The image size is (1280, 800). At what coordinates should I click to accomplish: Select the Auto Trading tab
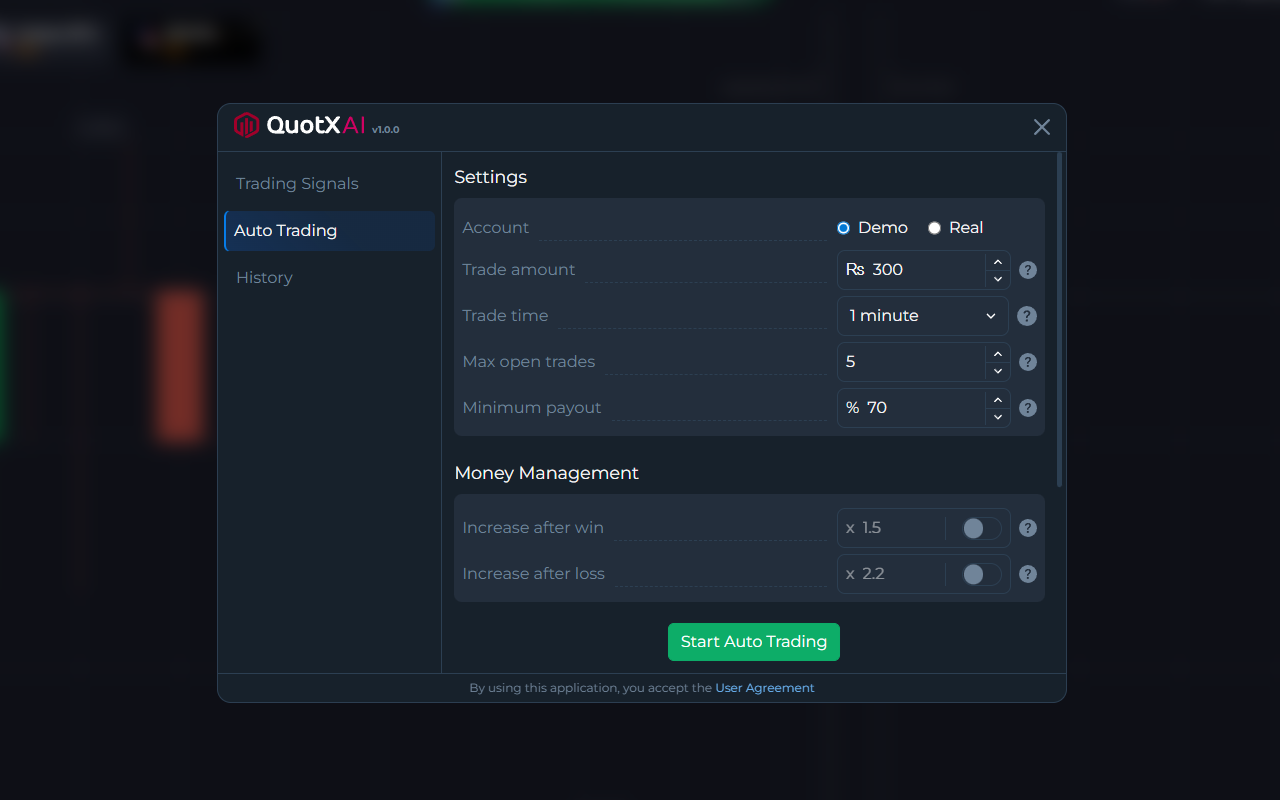tap(330, 231)
